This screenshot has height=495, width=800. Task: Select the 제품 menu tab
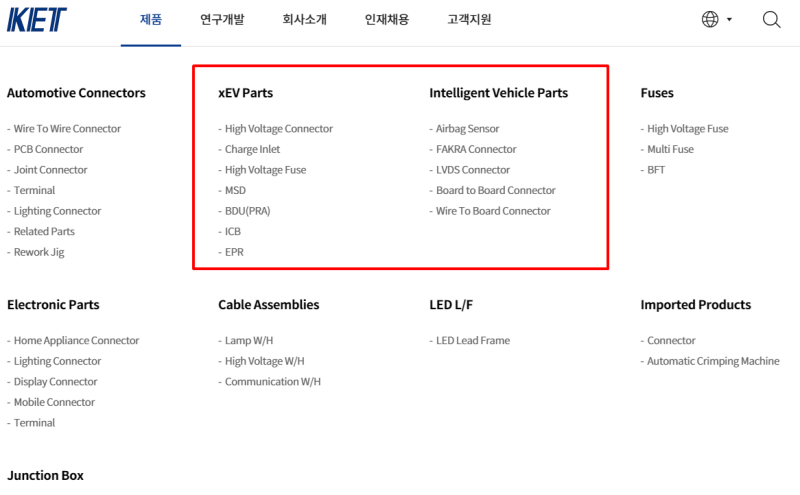(151, 19)
